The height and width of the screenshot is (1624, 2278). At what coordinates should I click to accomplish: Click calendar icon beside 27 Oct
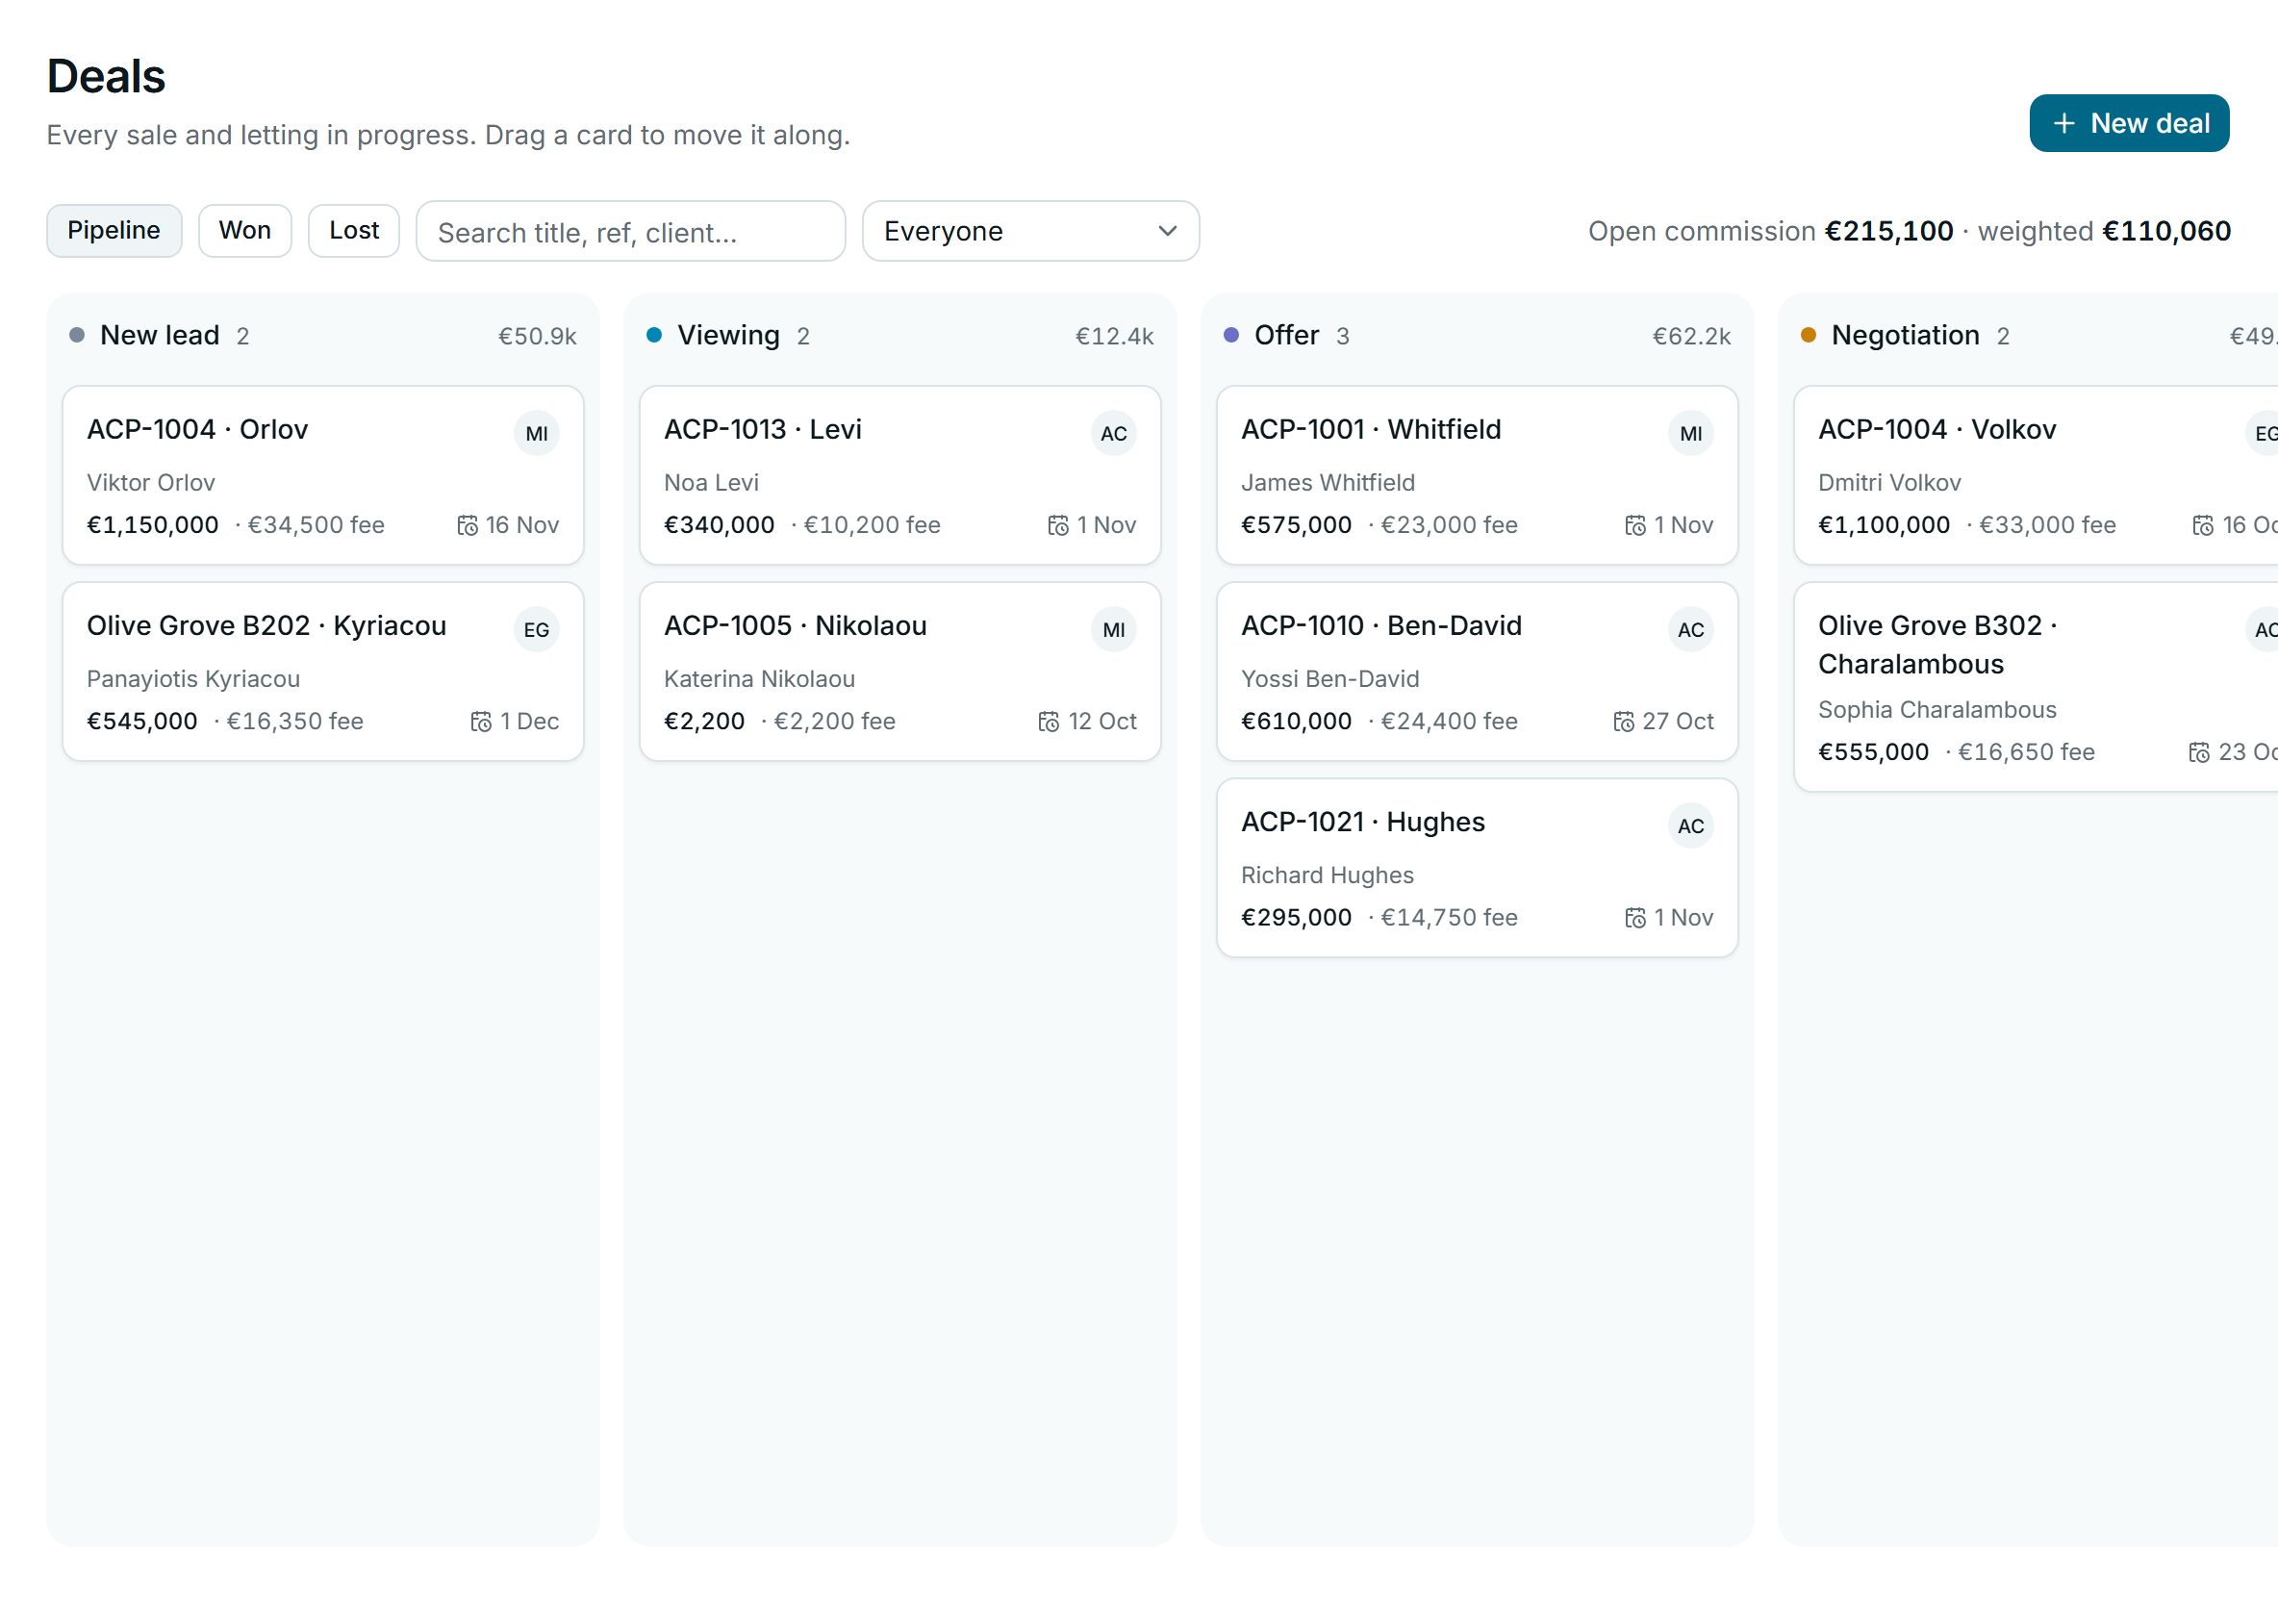point(1623,721)
